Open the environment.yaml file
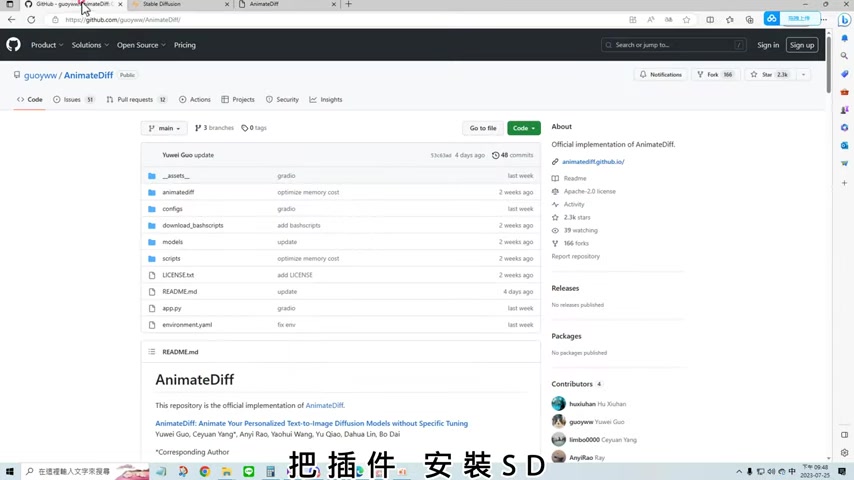The height and width of the screenshot is (480, 854). [x=187, y=325]
